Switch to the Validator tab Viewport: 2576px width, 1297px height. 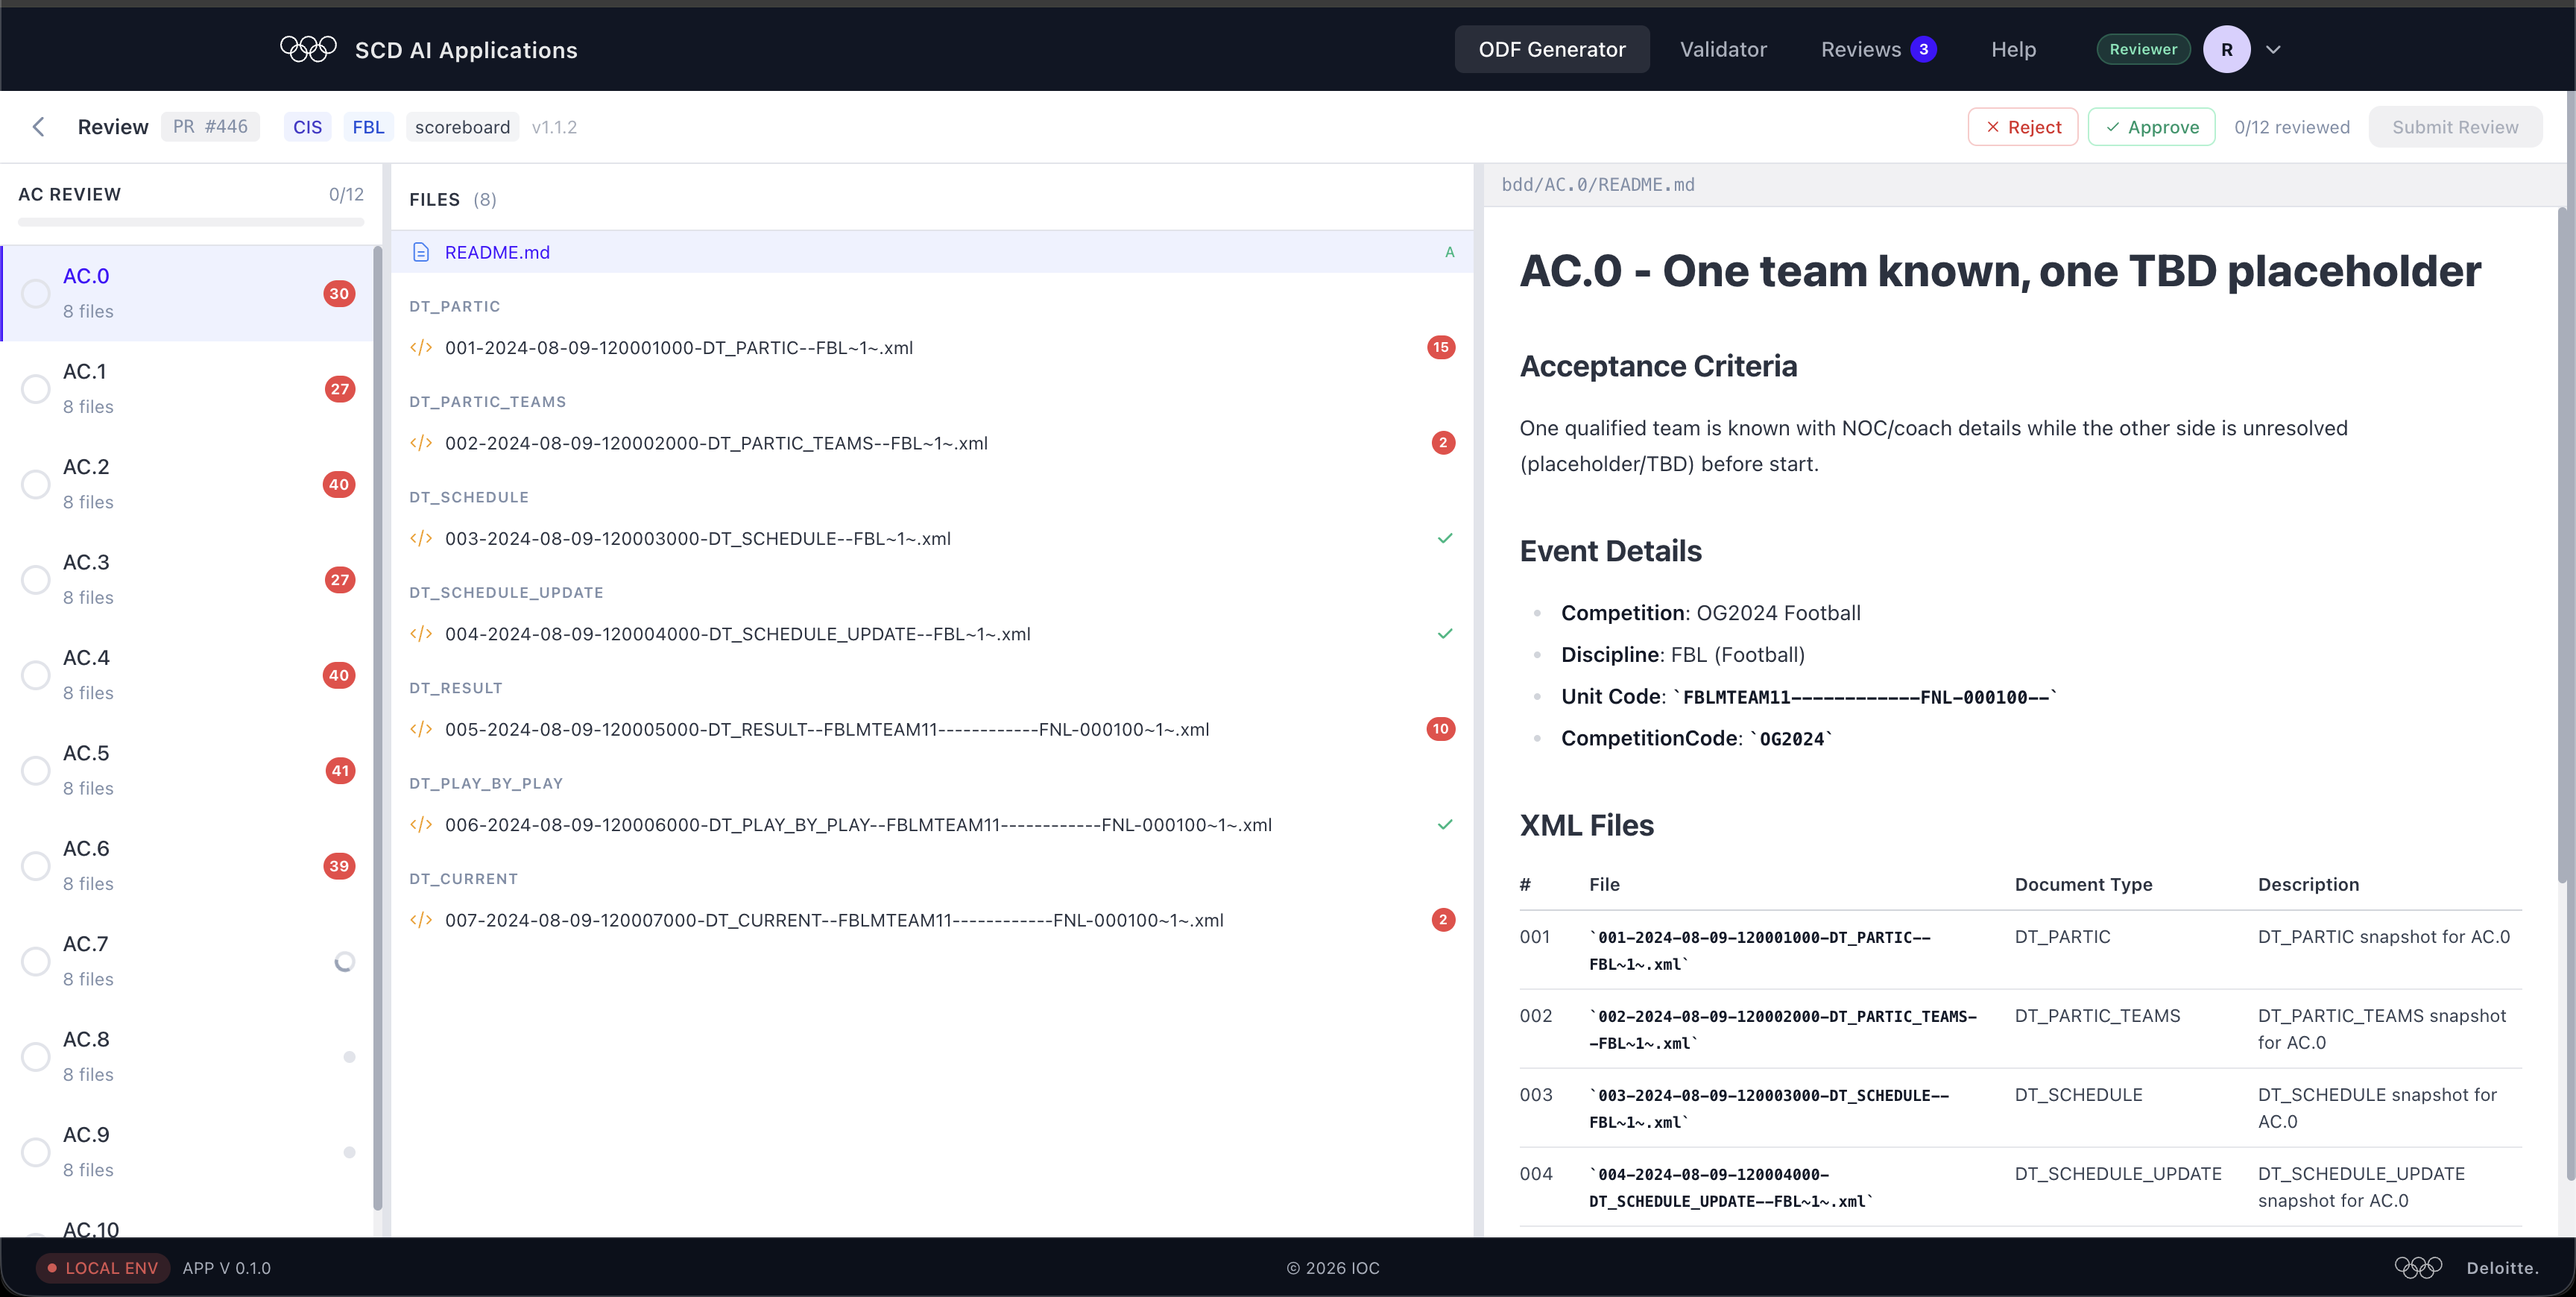pyautogui.click(x=1723, y=49)
